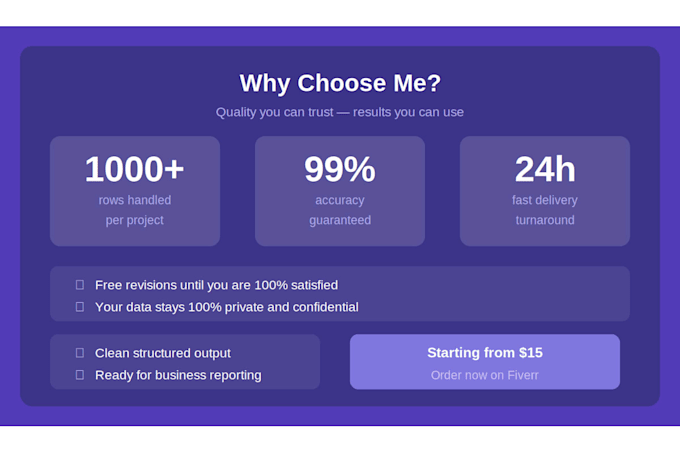Click the Why Choose Me? heading
The width and height of the screenshot is (680, 453).
point(340,83)
